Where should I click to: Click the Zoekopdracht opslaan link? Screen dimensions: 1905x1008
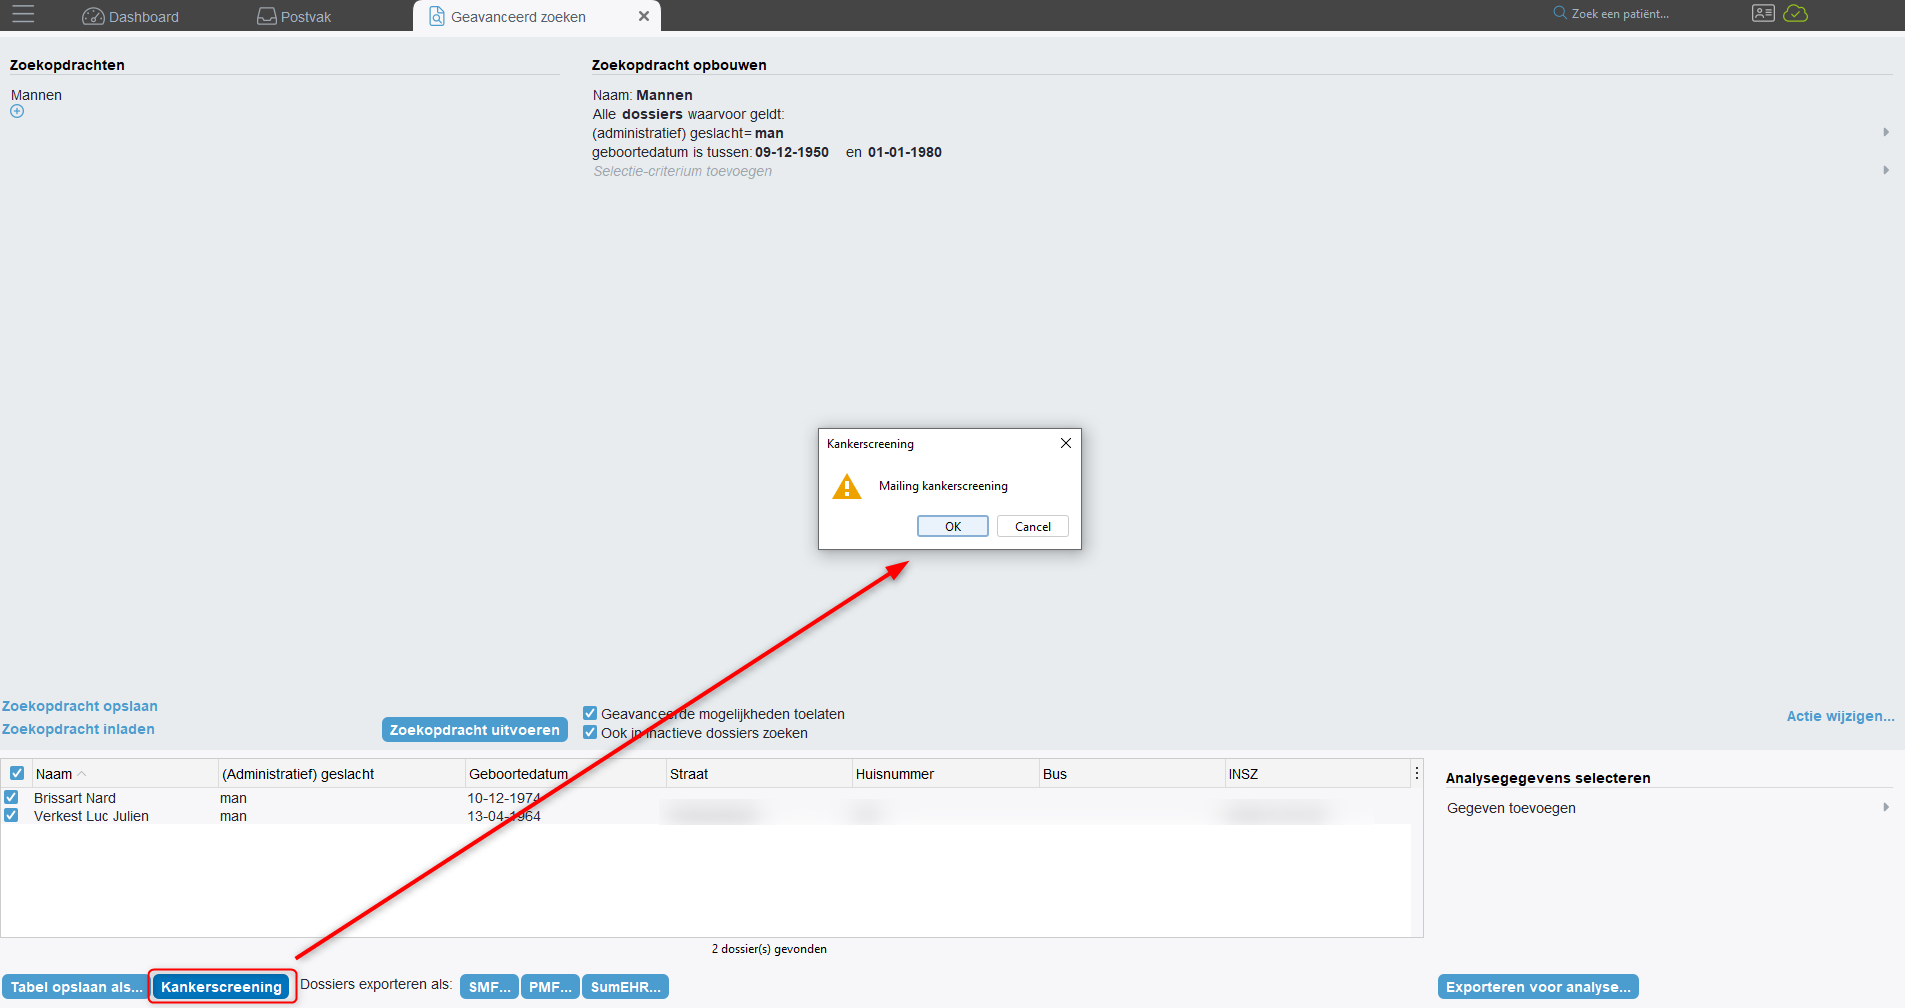click(x=80, y=706)
